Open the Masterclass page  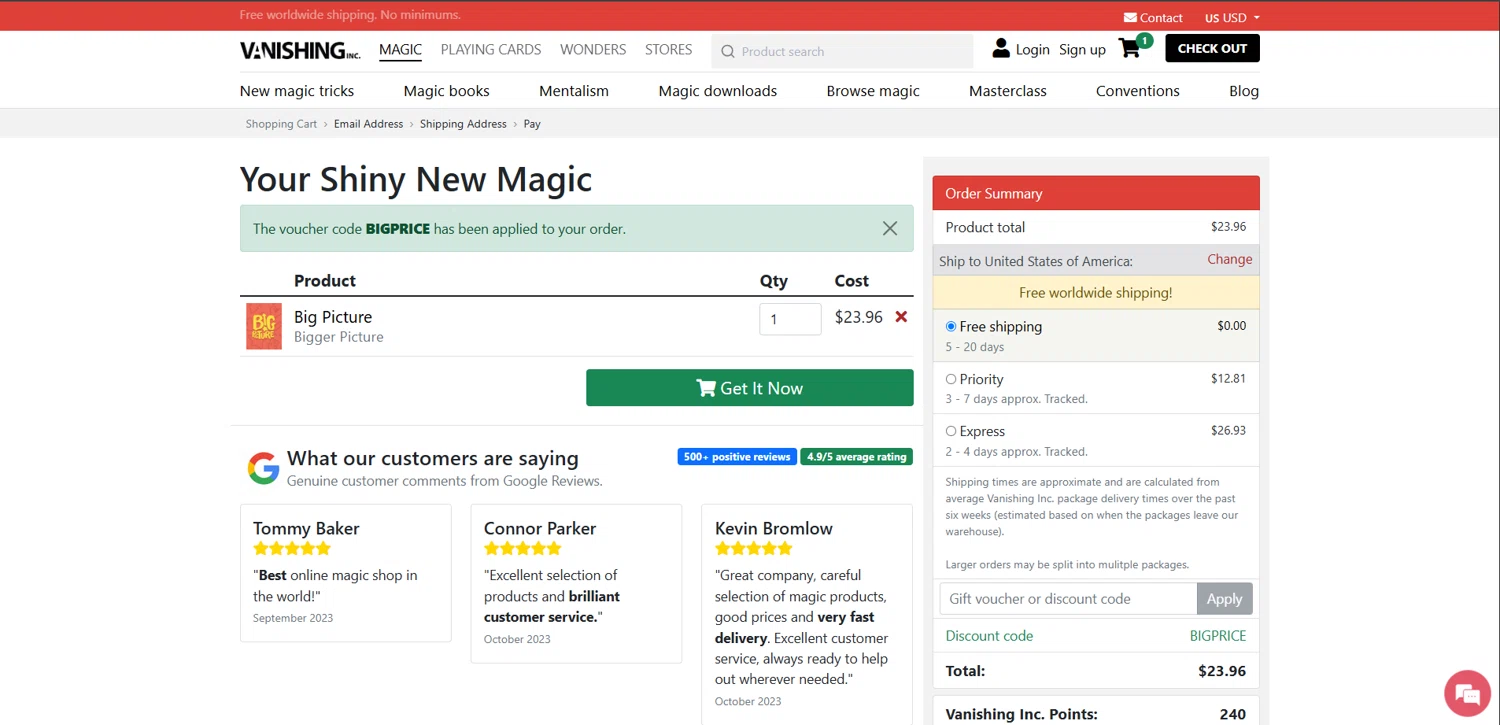pyautogui.click(x=1008, y=90)
